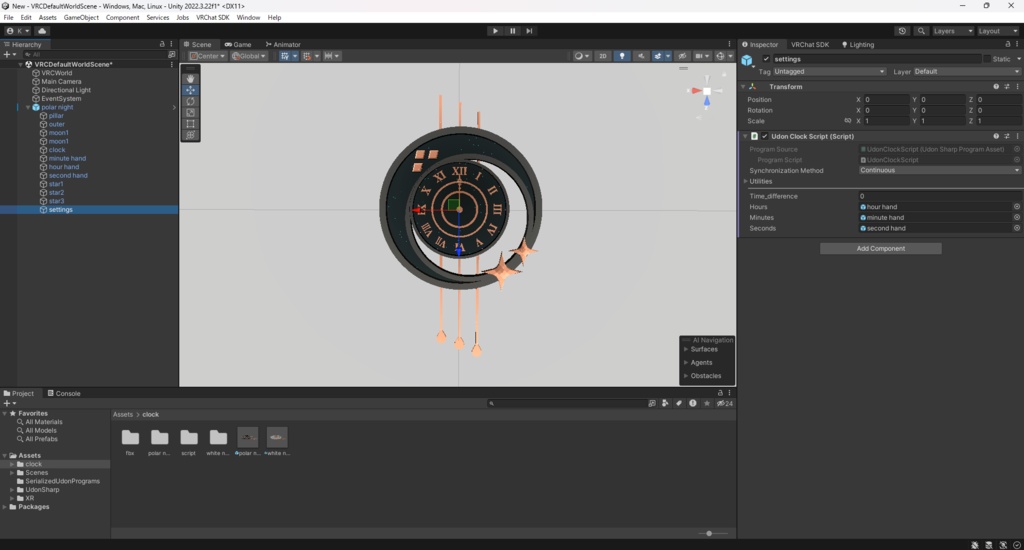Viewport: 1024px width, 550px height.
Task: Open the fbx folder in Project
Action: coord(130,442)
